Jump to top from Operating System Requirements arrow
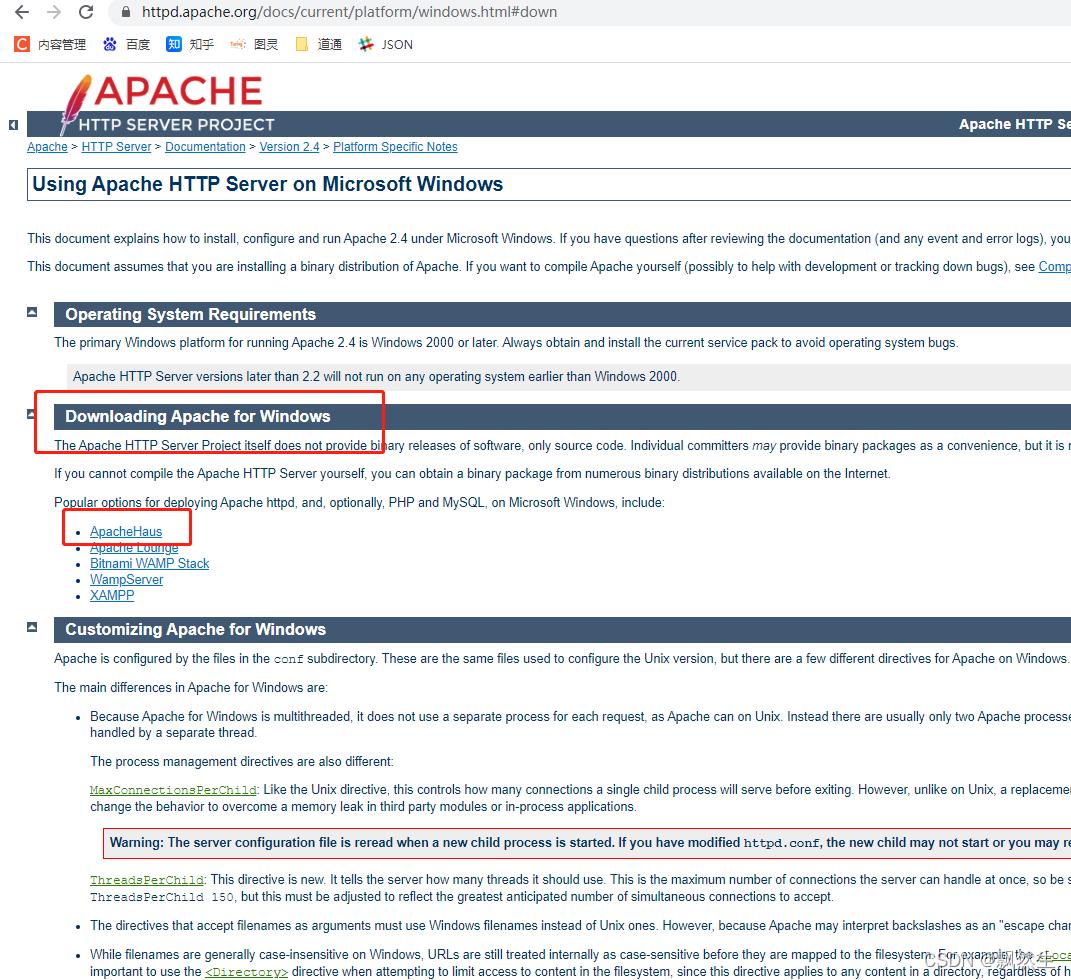This screenshot has height=980, width=1071. click(x=32, y=312)
